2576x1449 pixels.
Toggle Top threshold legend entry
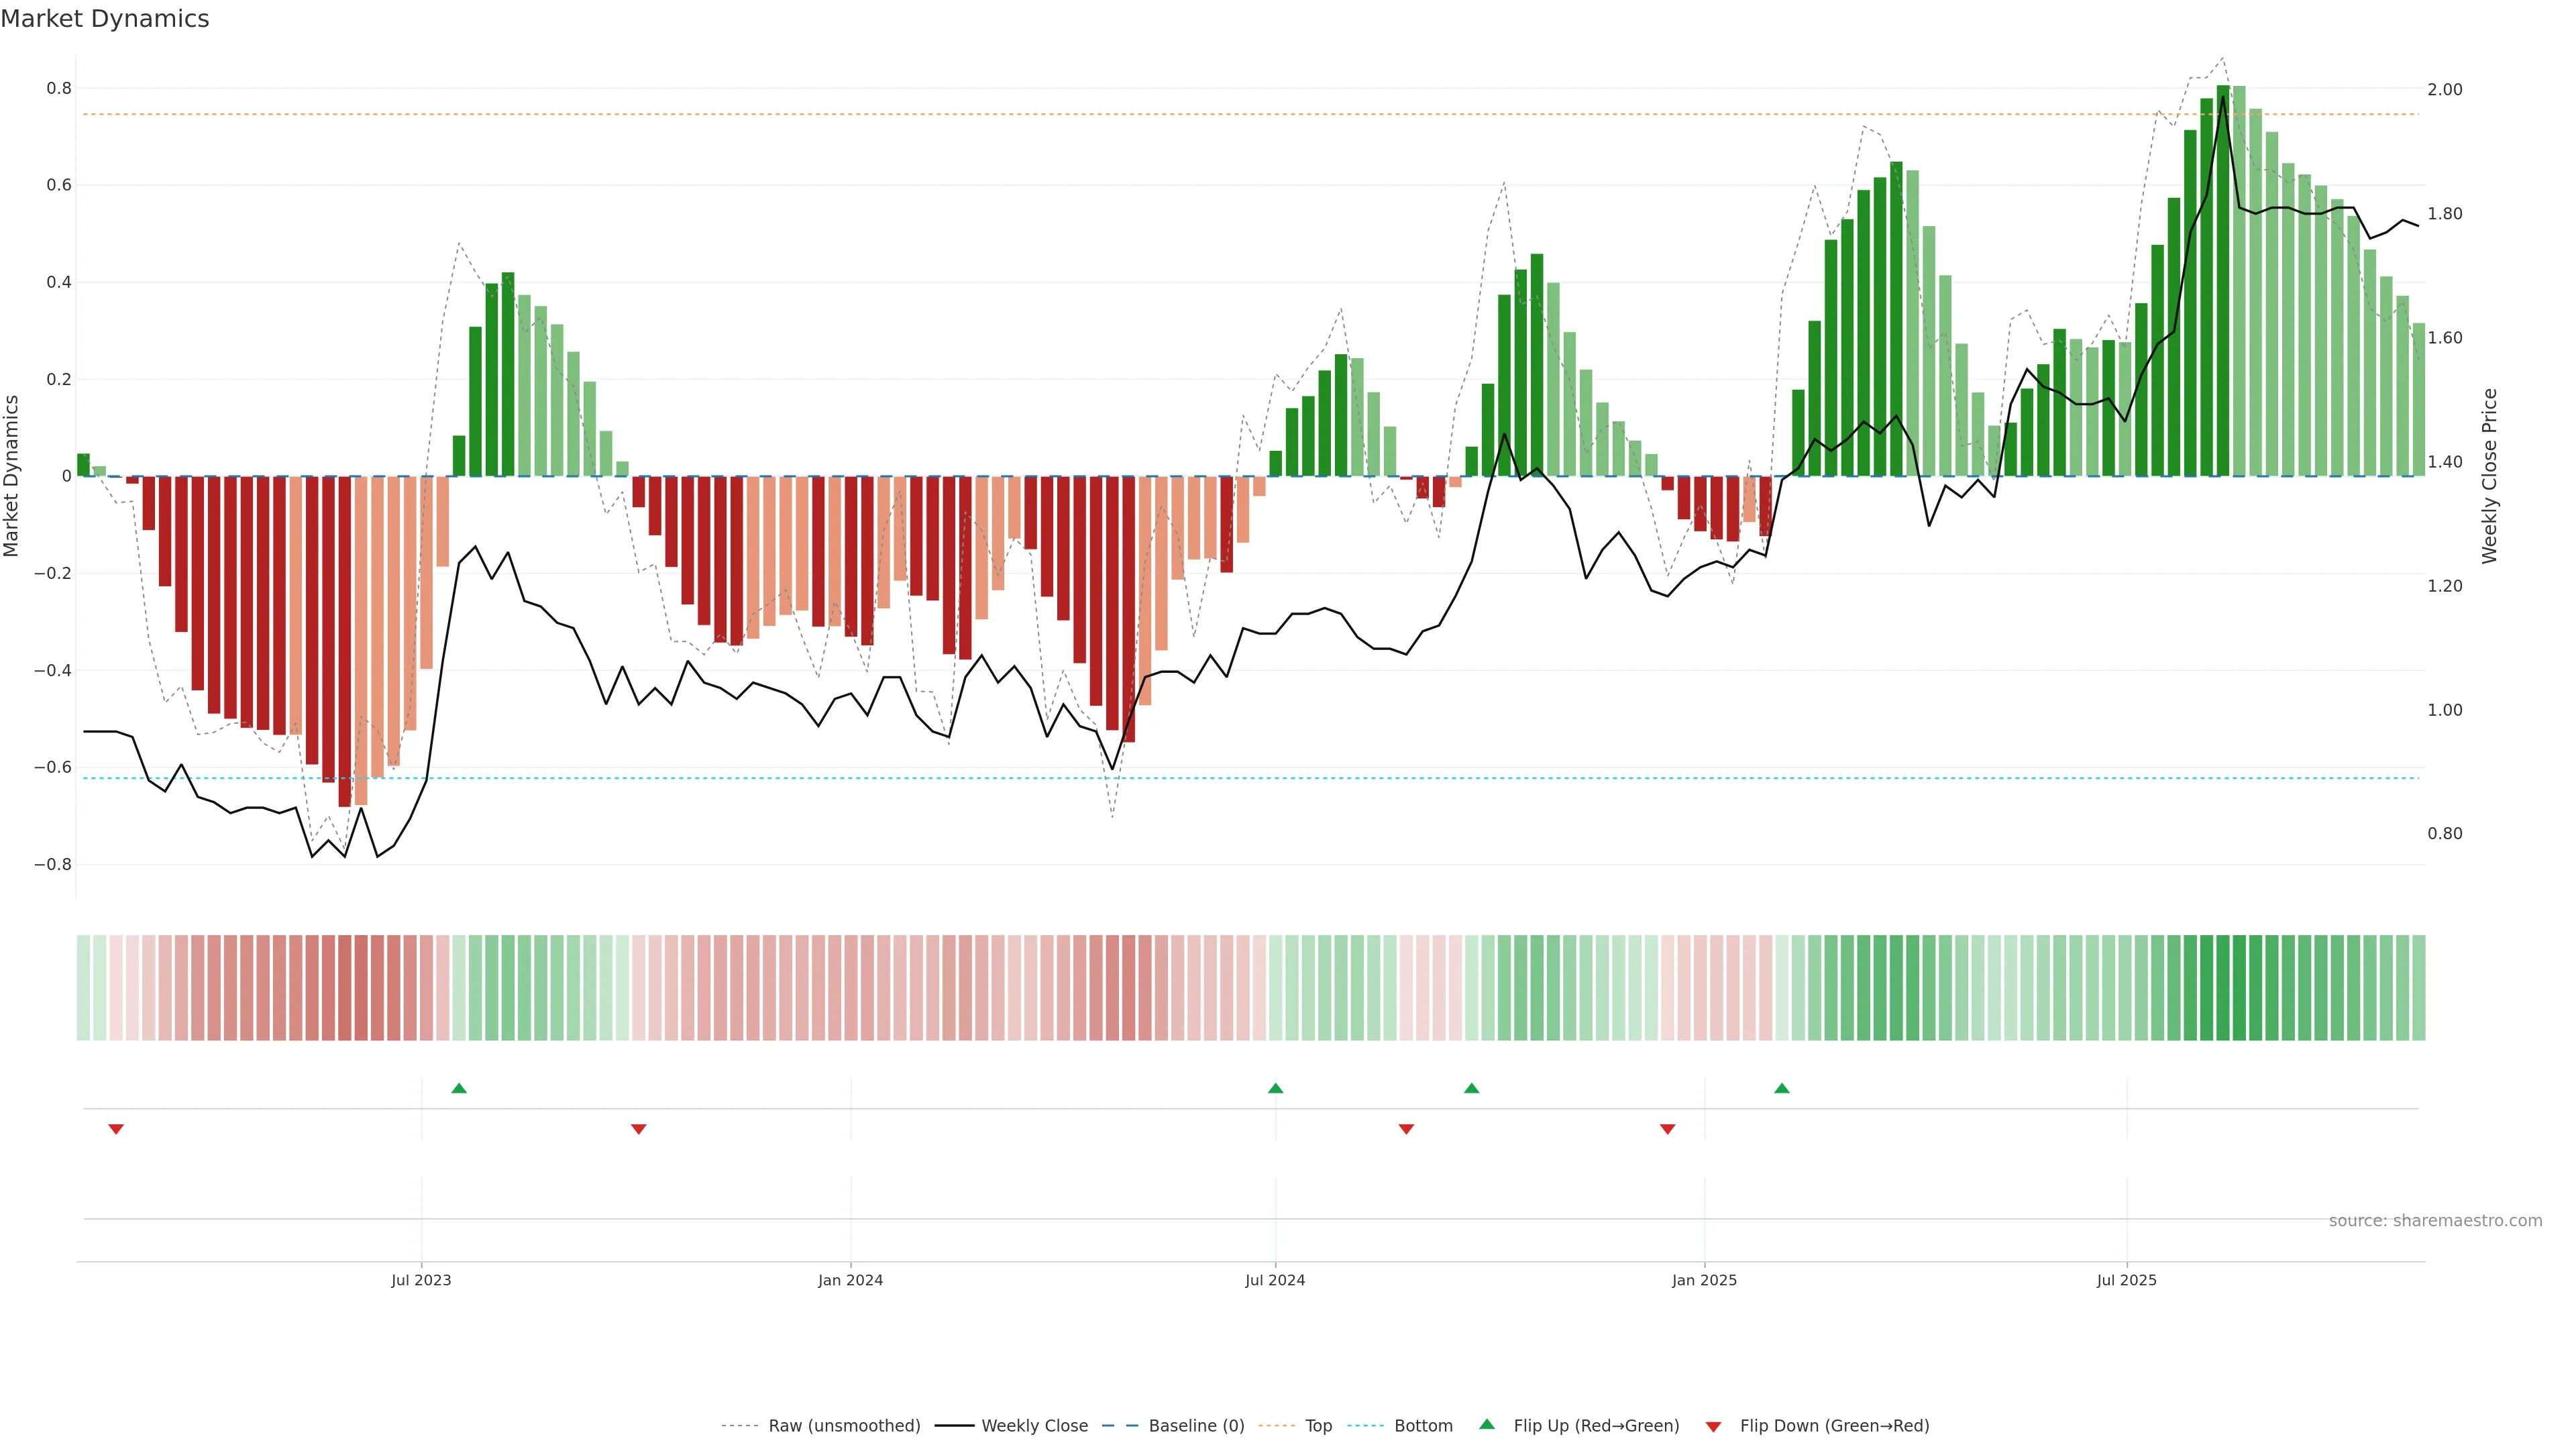[1318, 1426]
